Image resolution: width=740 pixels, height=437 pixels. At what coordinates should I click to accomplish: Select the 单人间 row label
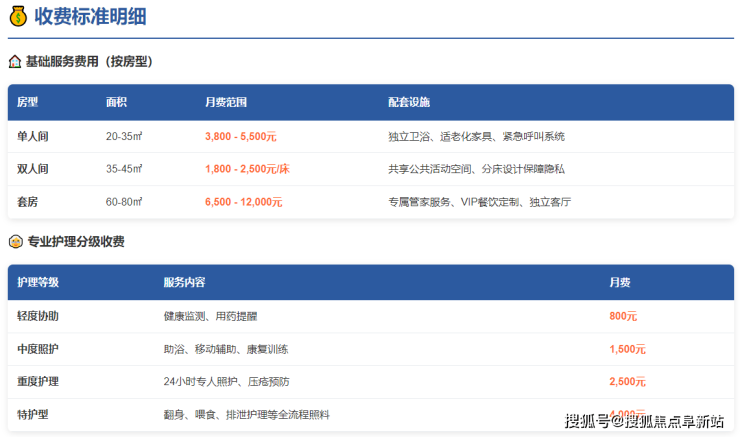coord(33,136)
